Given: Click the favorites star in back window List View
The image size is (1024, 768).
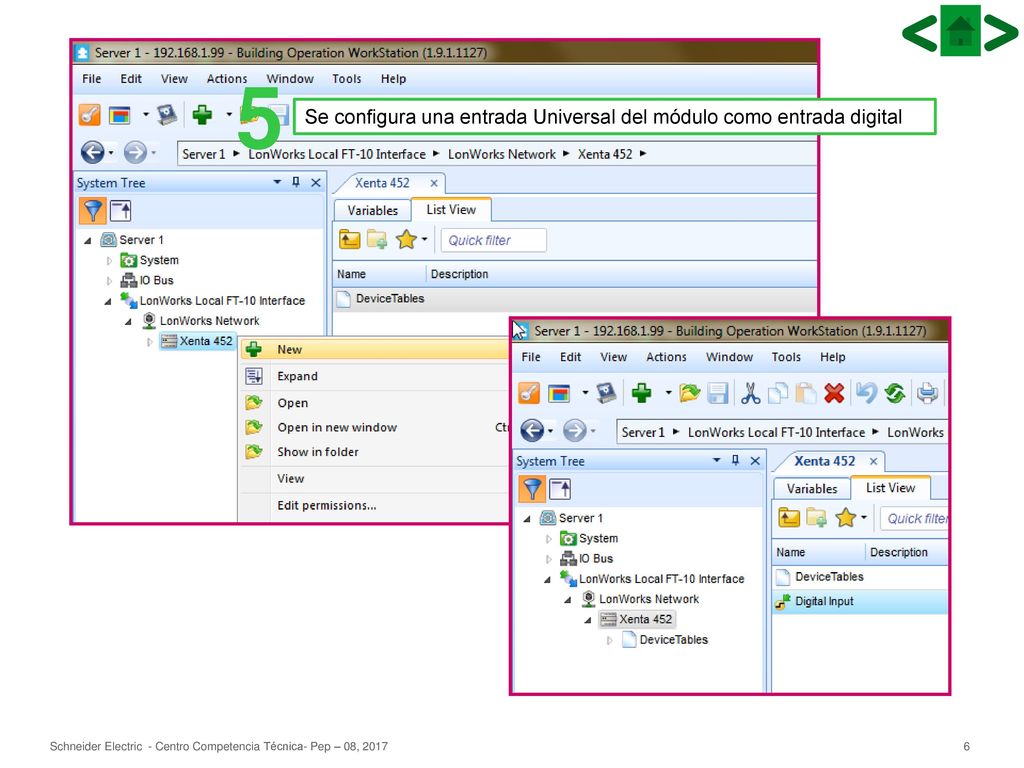Looking at the screenshot, I should (x=406, y=240).
